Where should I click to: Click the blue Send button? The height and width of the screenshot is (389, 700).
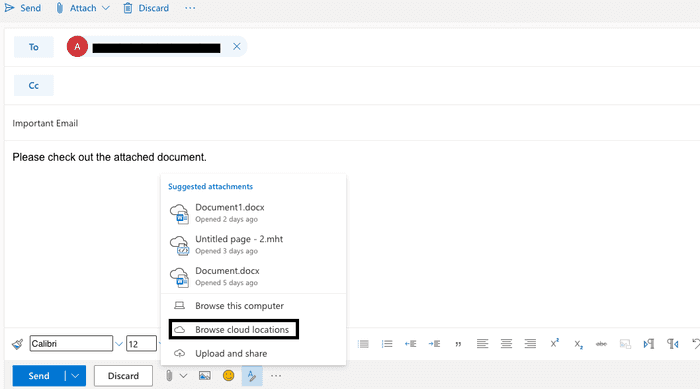click(x=39, y=376)
